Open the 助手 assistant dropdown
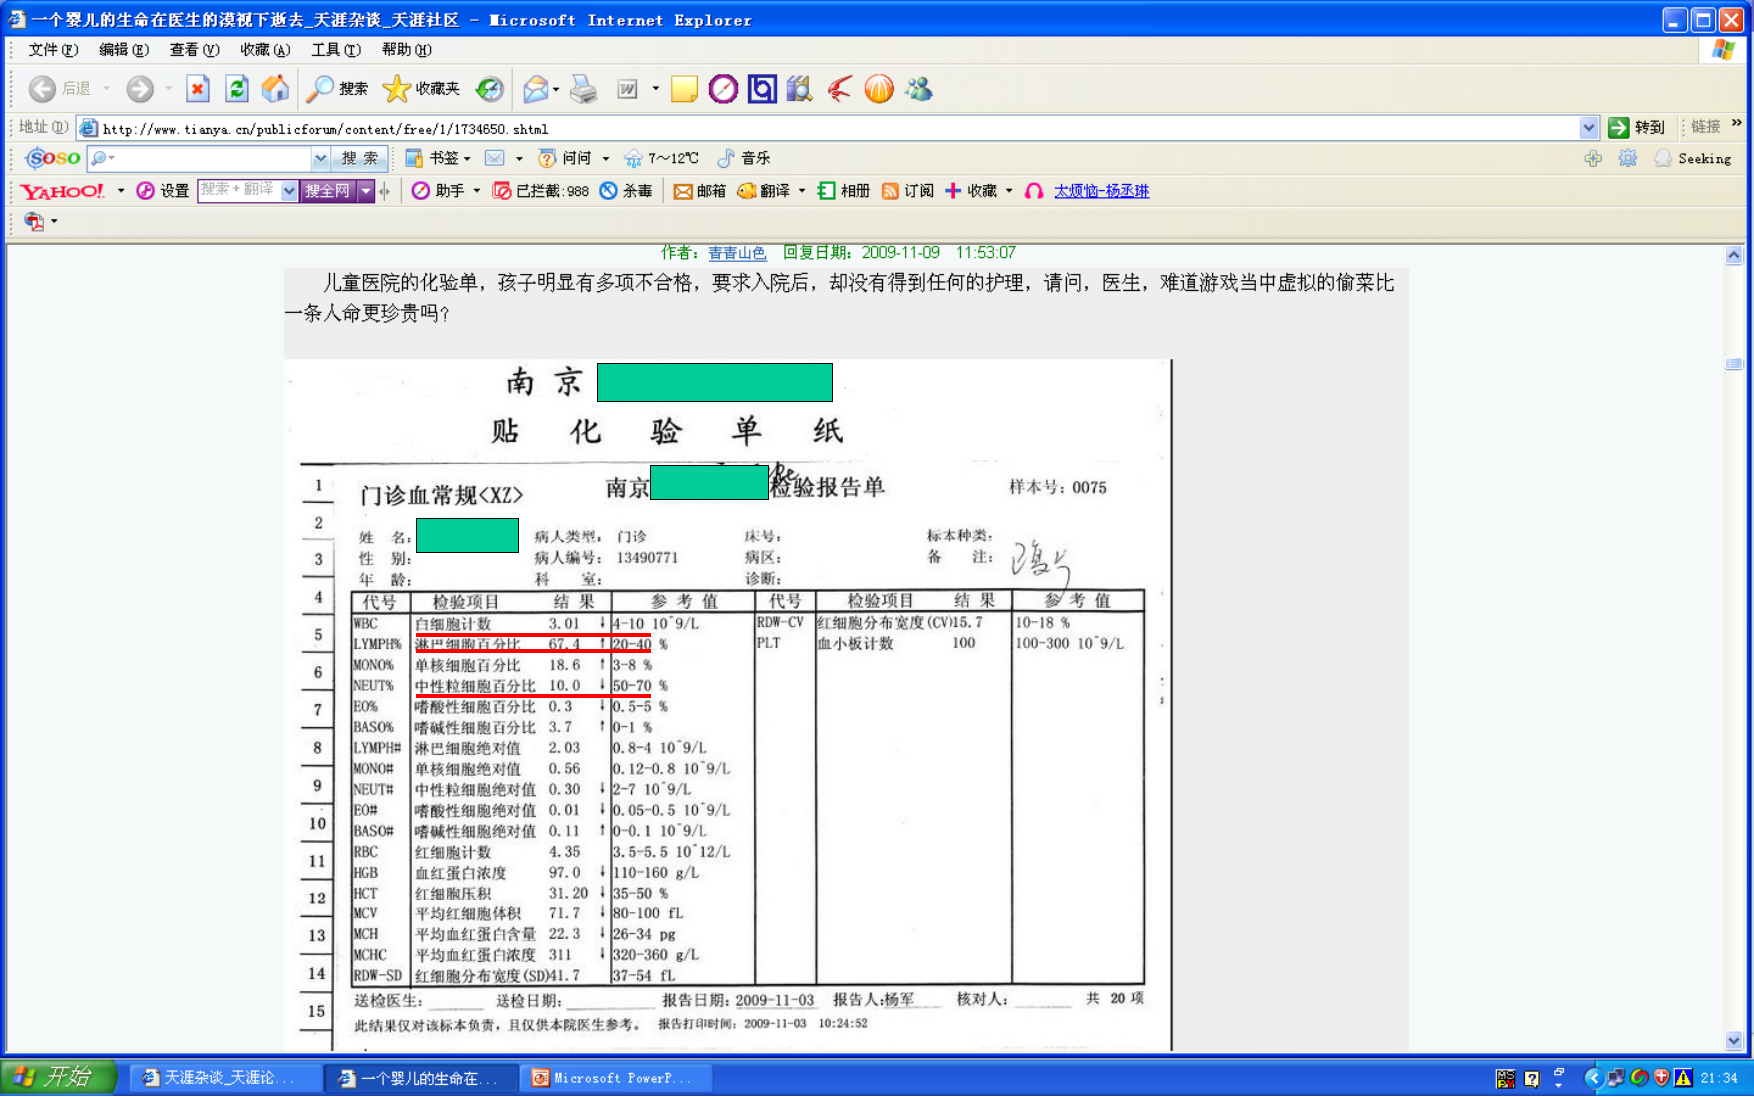Screen dimensions: 1754x1097 click(x=476, y=191)
